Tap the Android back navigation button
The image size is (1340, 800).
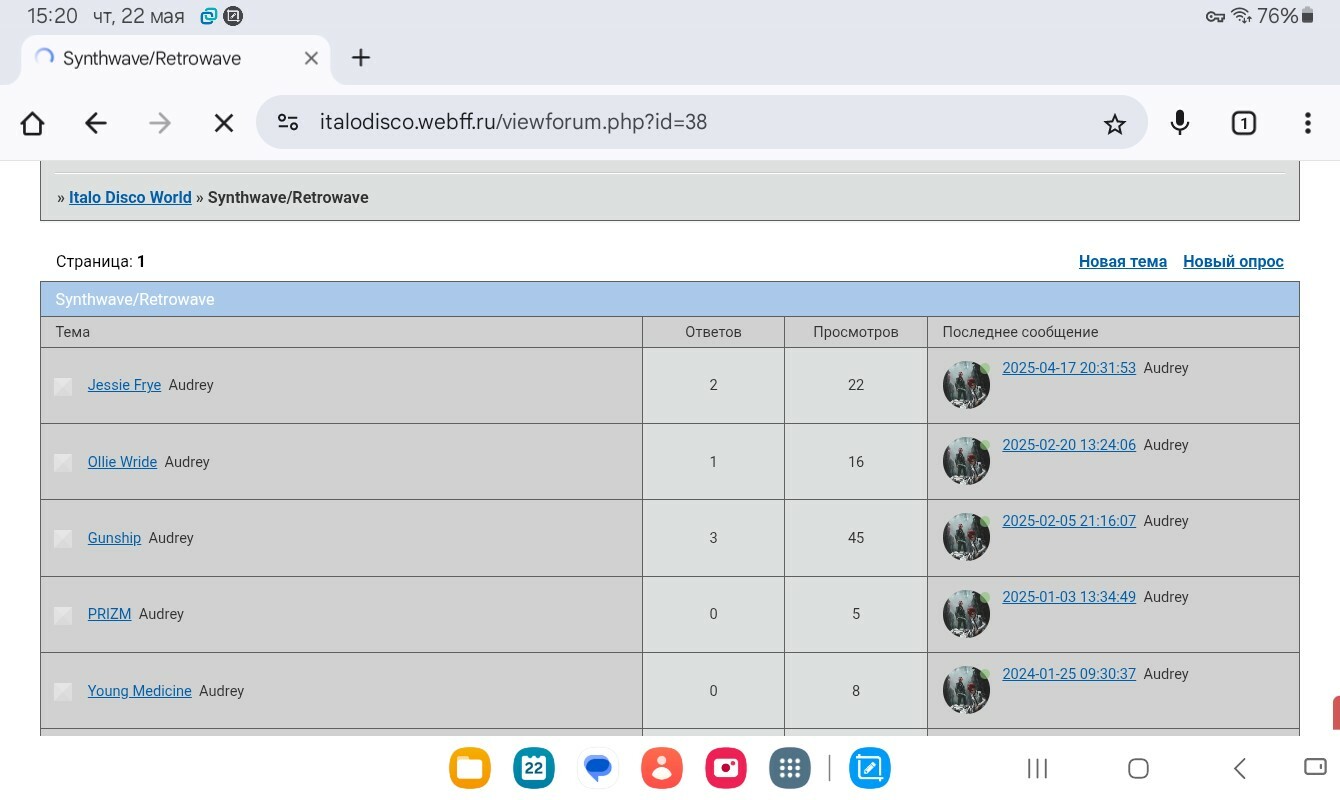[x=1239, y=768]
